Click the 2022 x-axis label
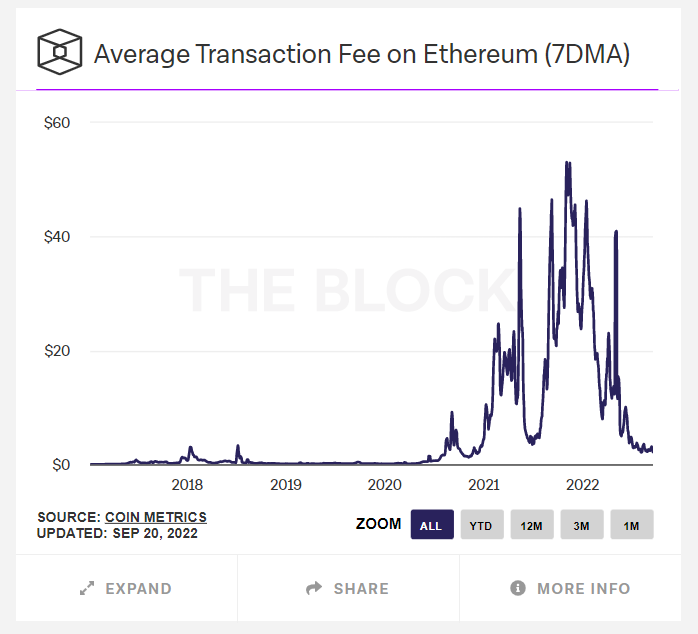The image size is (698, 634). 583,485
